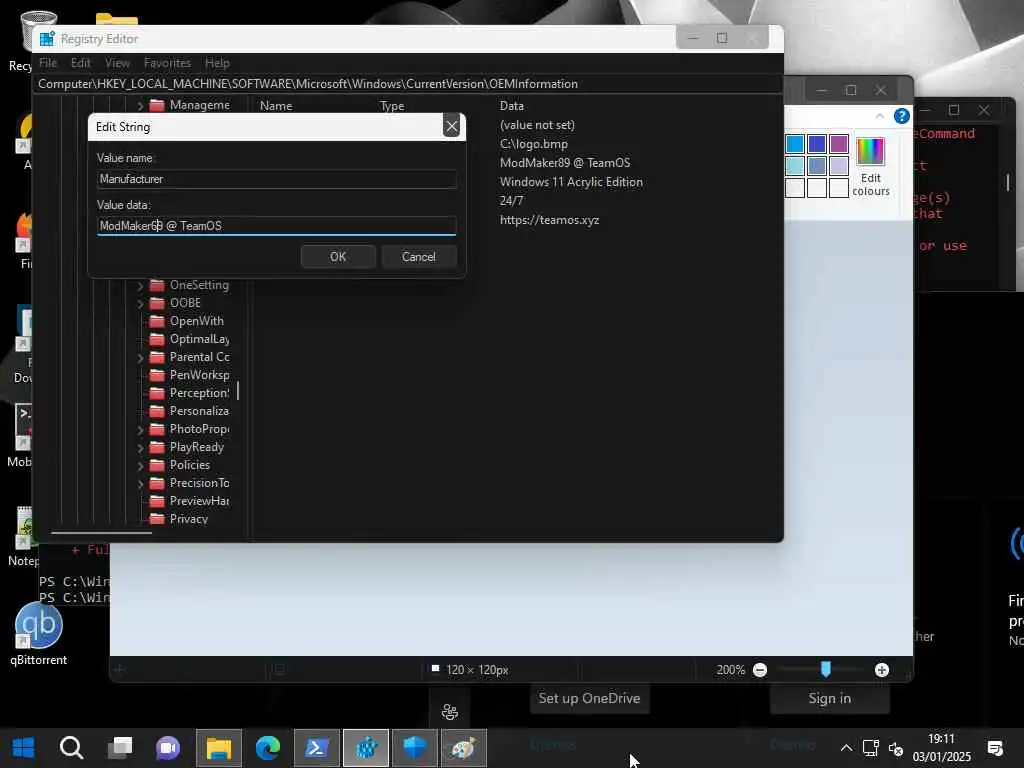Collapse the Paint ribbon chevron

point(880,116)
